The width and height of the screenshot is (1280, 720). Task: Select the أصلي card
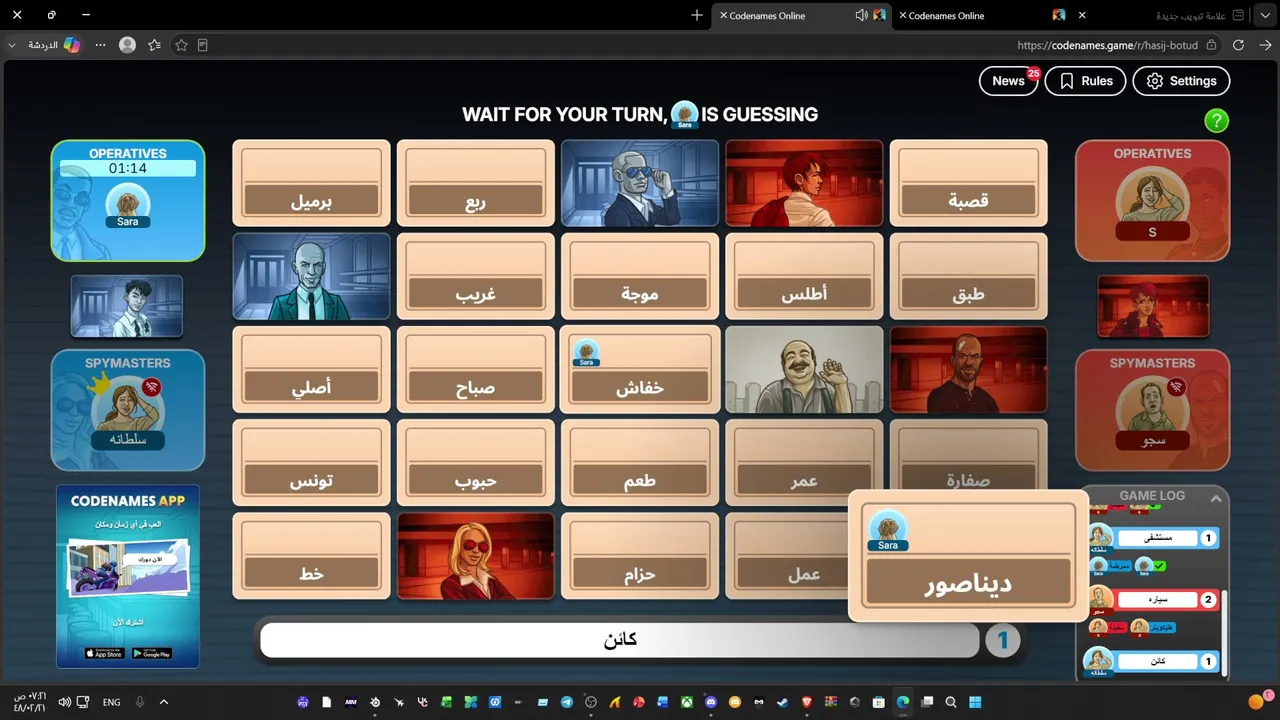tap(311, 369)
